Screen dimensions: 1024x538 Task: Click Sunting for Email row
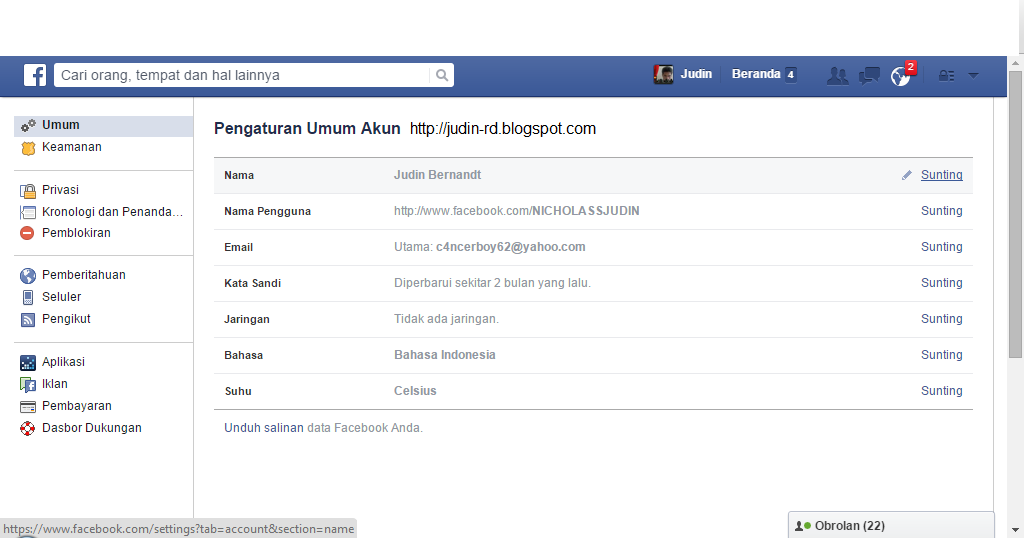coord(942,247)
